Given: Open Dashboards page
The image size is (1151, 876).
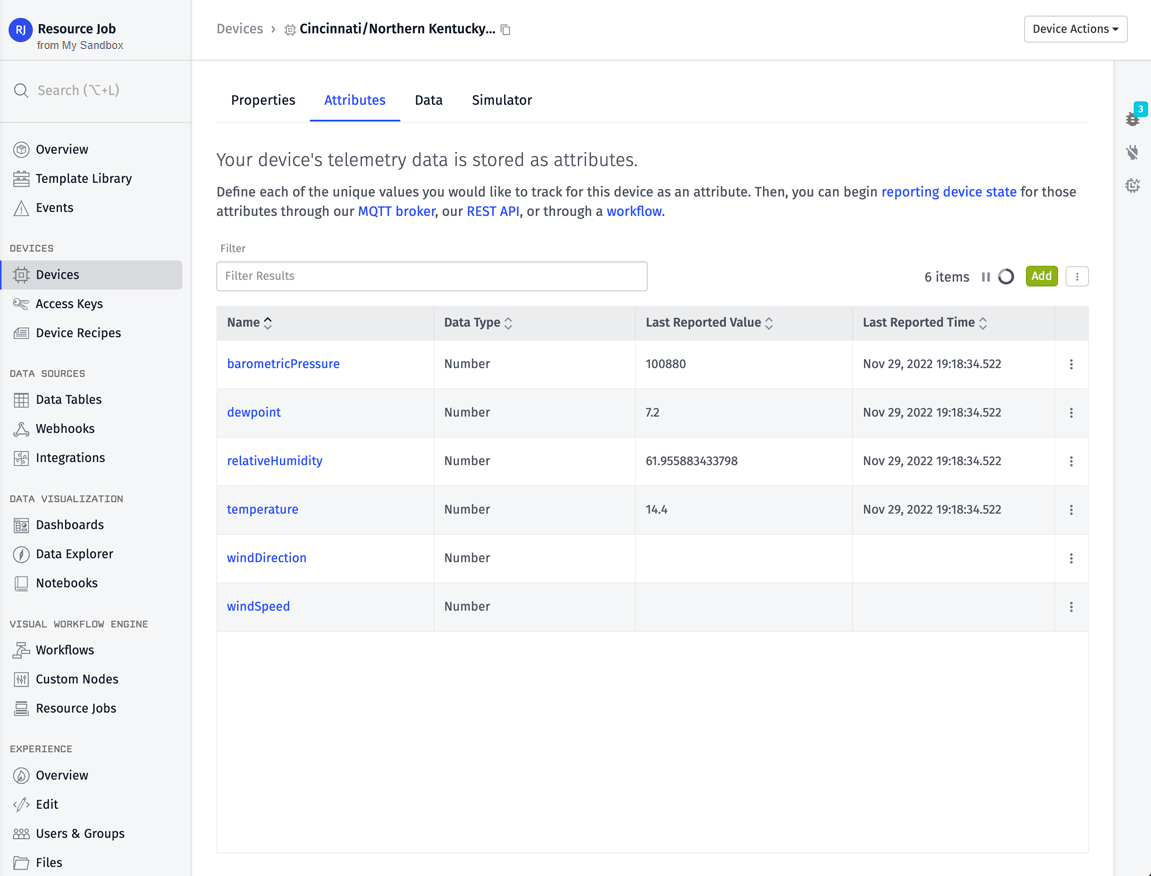Looking at the screenshot, I should coord(70,525).
